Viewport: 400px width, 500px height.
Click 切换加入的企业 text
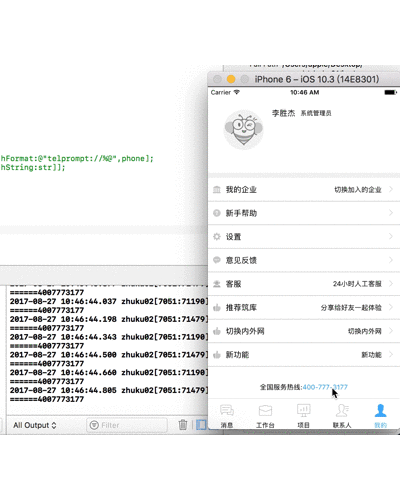pos(358,190)
